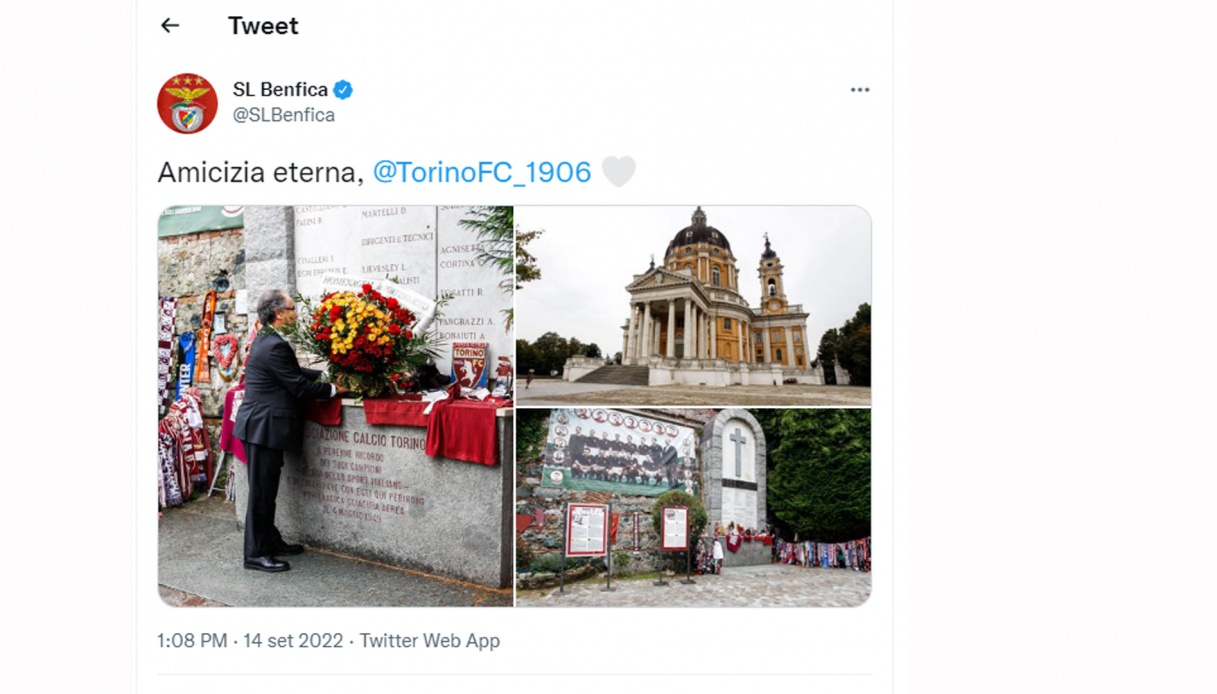Viewport: 1217px width, 694px height.
Task: Go back using the arrow icon
Action: point(170,26)
